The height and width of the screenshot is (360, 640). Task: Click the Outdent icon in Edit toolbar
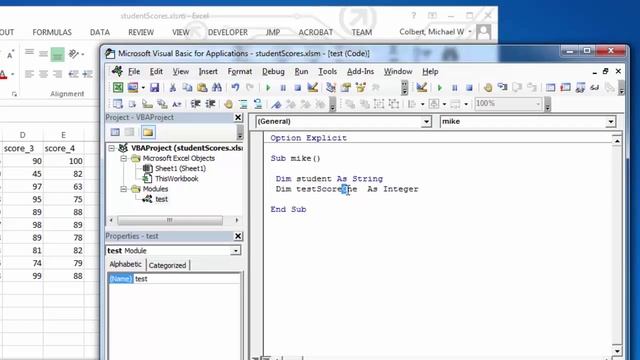click(210, 104)
